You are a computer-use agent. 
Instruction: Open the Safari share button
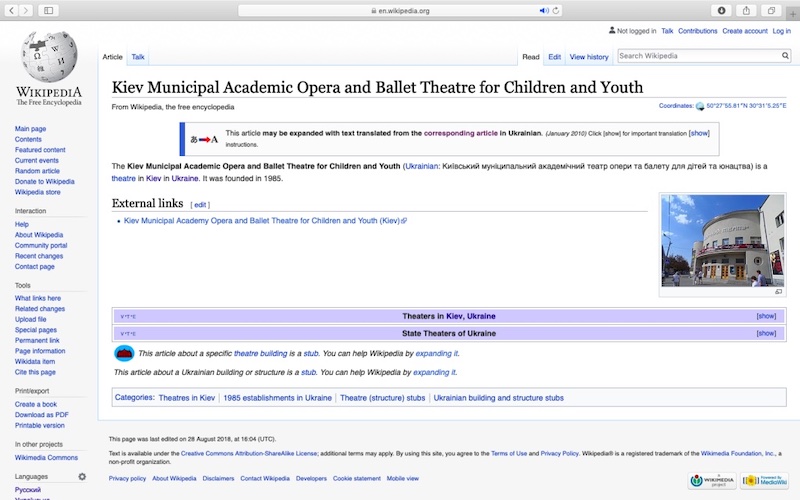[746, 10]
